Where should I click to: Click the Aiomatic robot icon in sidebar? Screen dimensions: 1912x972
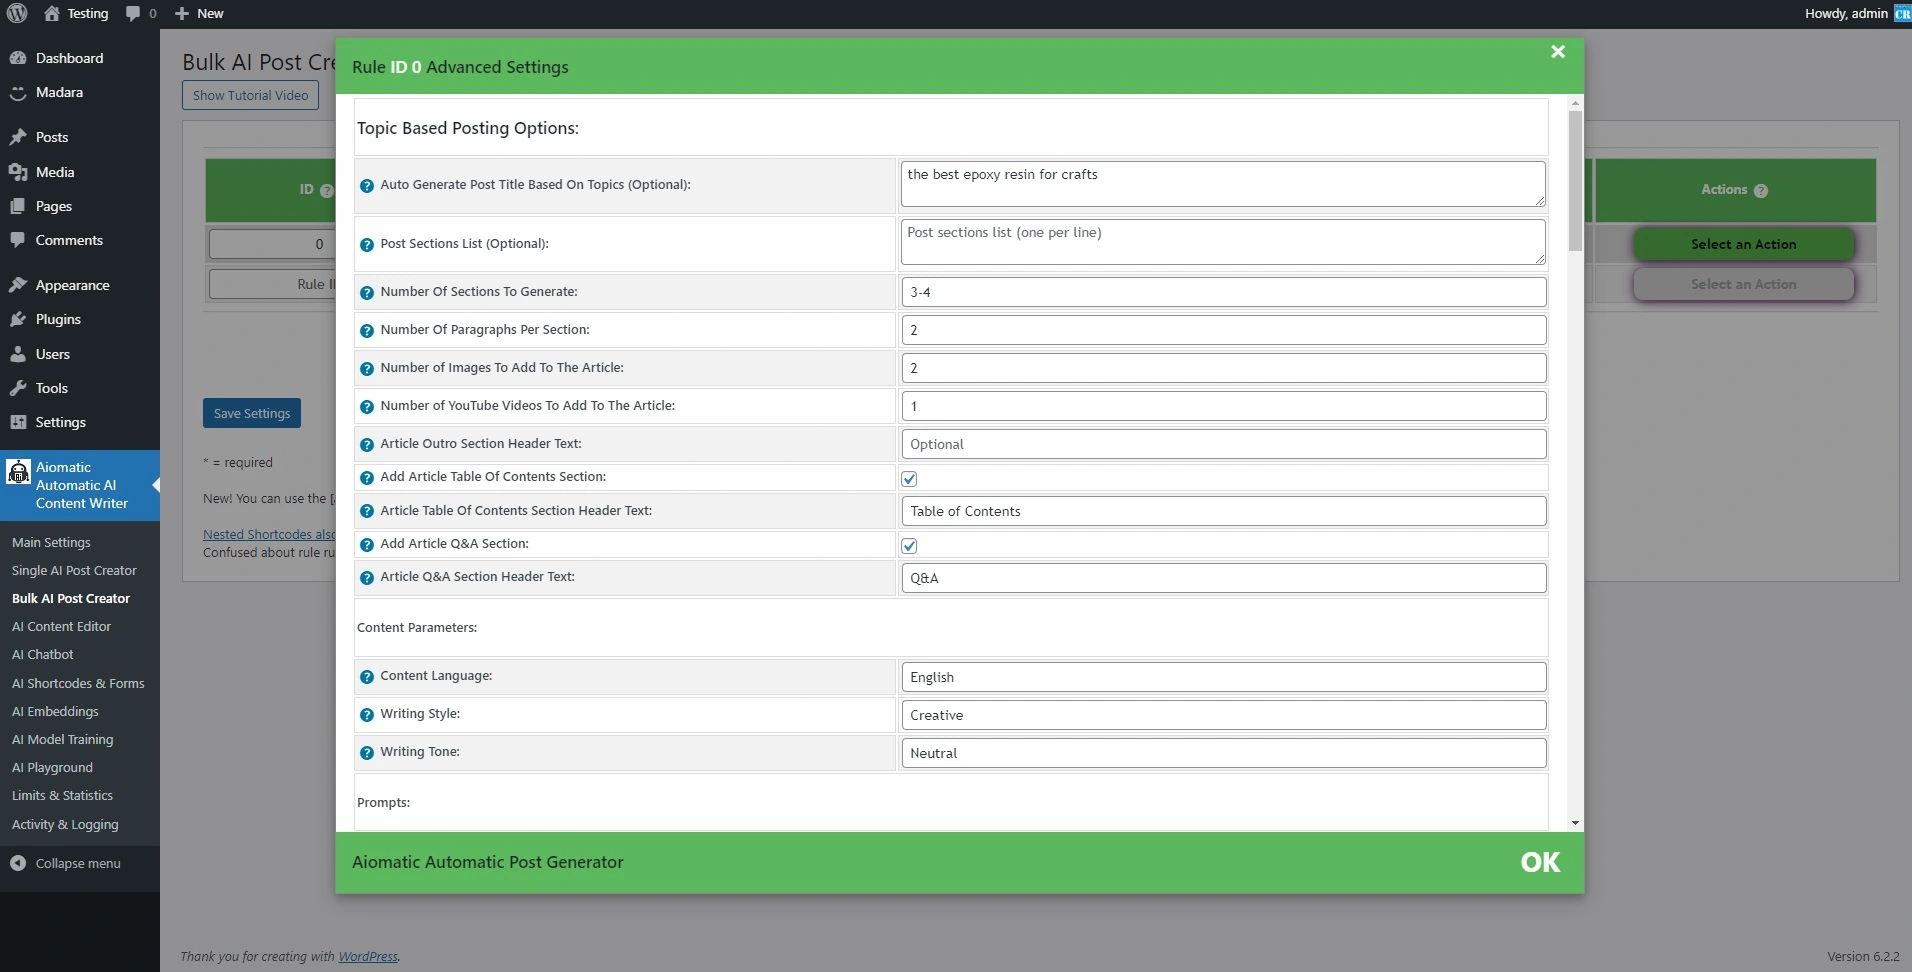click(18, 472)
